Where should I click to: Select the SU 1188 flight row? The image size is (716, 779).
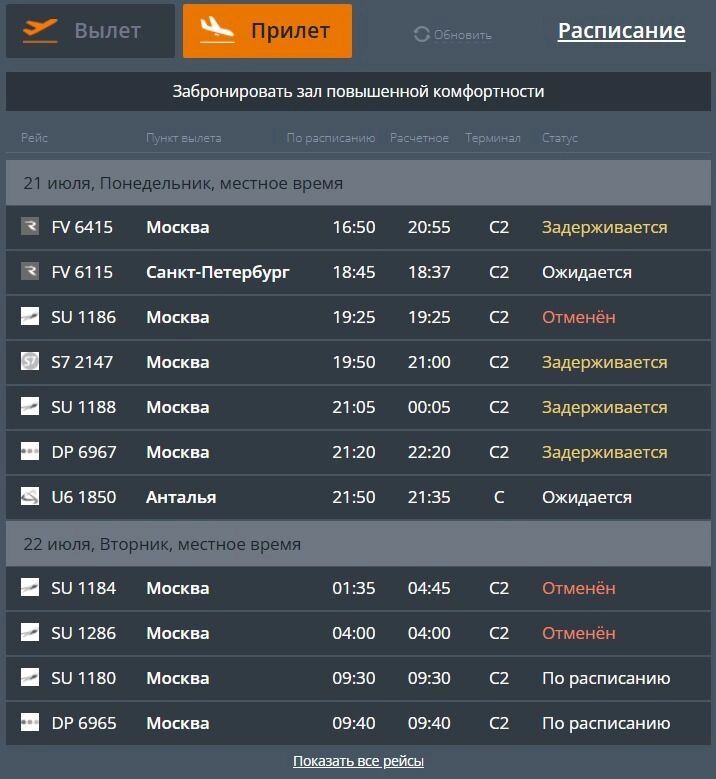tap(358, 407)
